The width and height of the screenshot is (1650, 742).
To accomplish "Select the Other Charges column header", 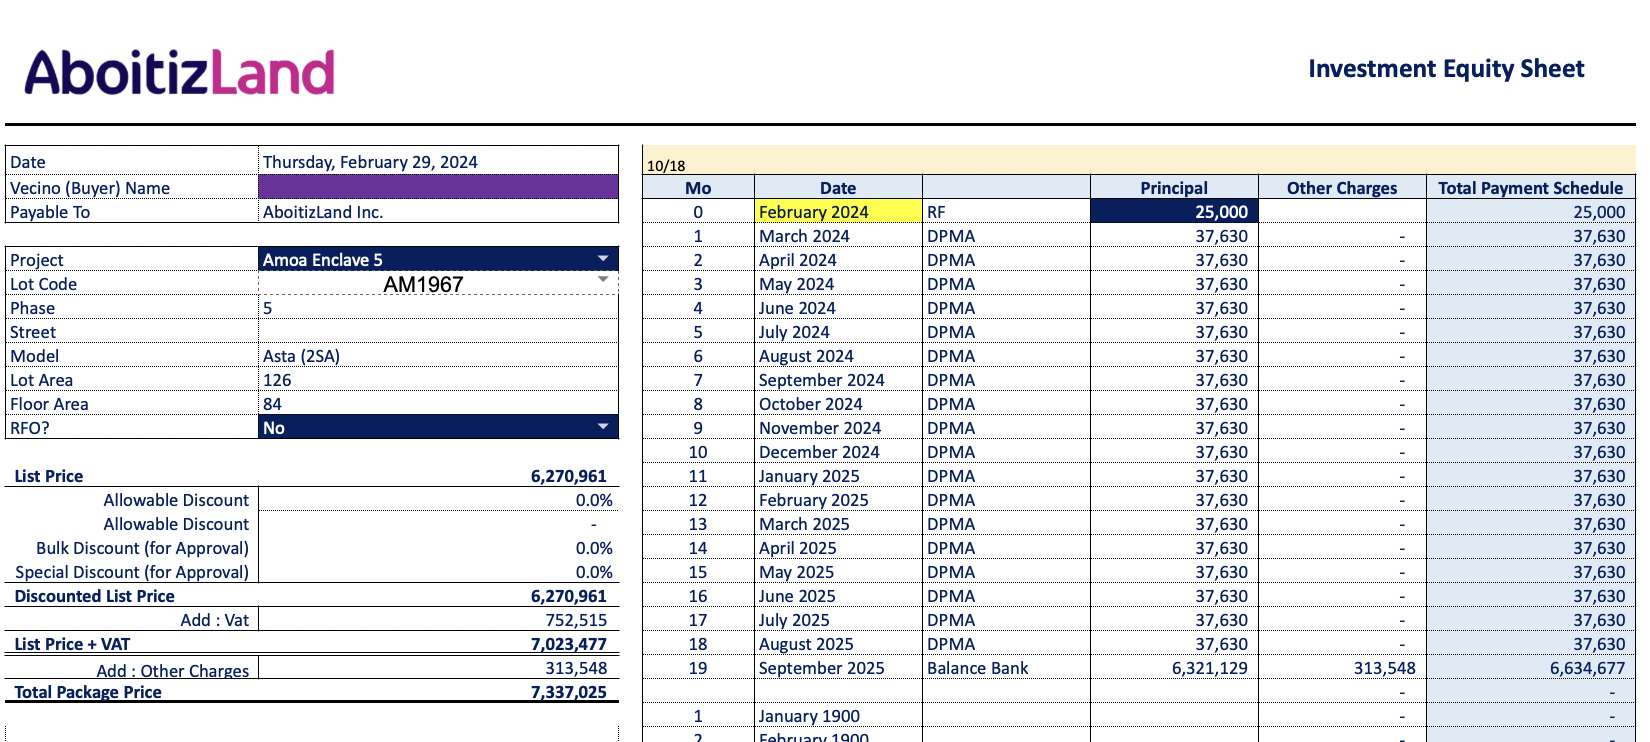I will pyautogui.click(x=1341, y=188).
